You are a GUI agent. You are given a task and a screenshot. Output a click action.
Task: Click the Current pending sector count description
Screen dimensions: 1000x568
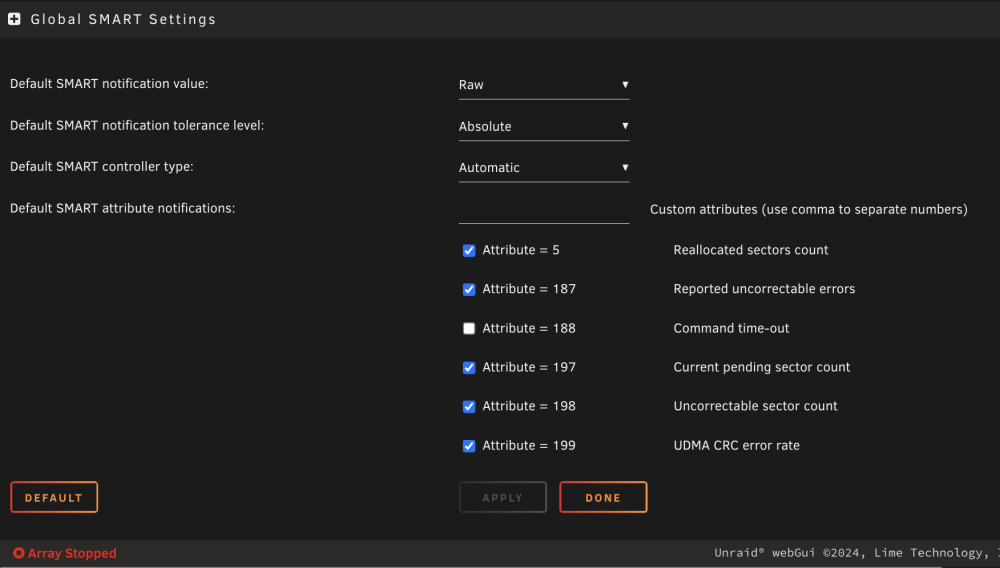(761, 367)
